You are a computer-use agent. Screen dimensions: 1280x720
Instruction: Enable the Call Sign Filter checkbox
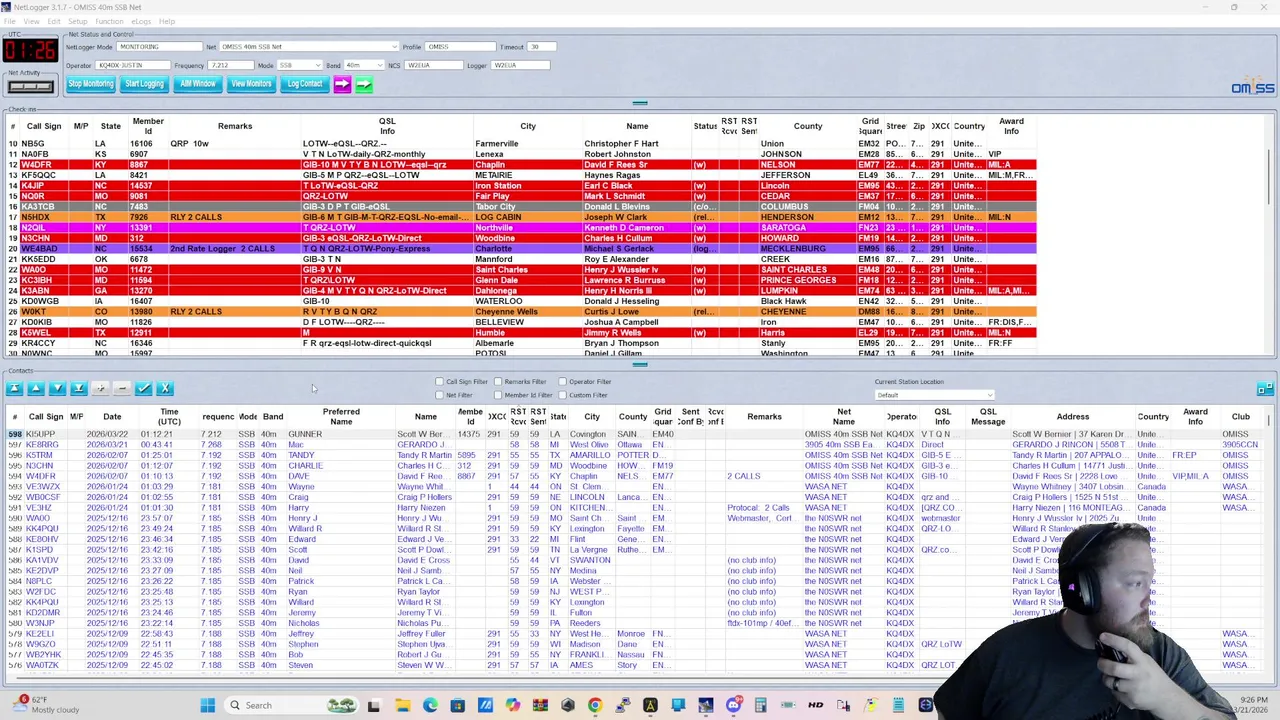coord(439,382)
